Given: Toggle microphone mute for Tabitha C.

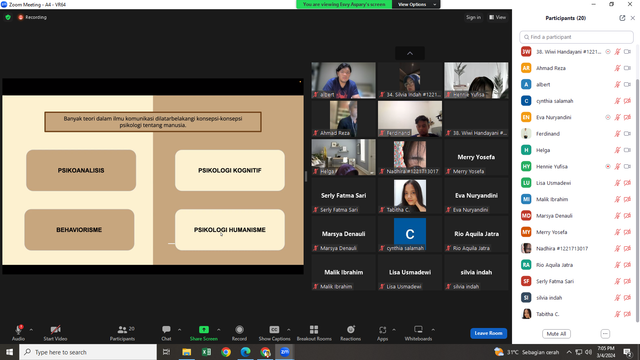Looking at the screenshot, I should pos(618,314).
